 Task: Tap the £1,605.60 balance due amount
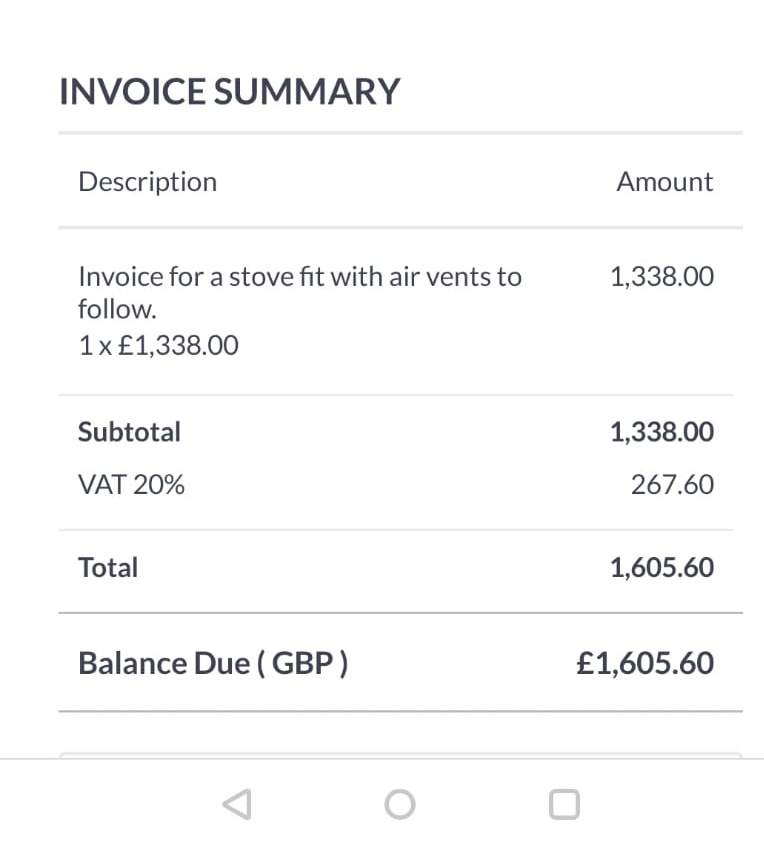[645, 663]
